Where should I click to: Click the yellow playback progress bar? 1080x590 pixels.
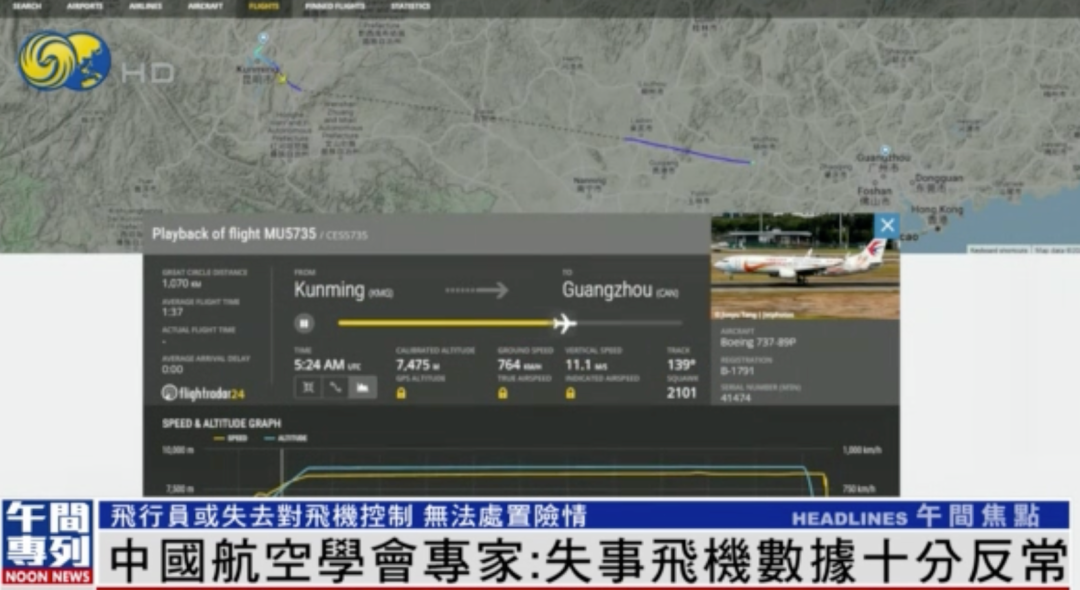[x=446, y=323]
